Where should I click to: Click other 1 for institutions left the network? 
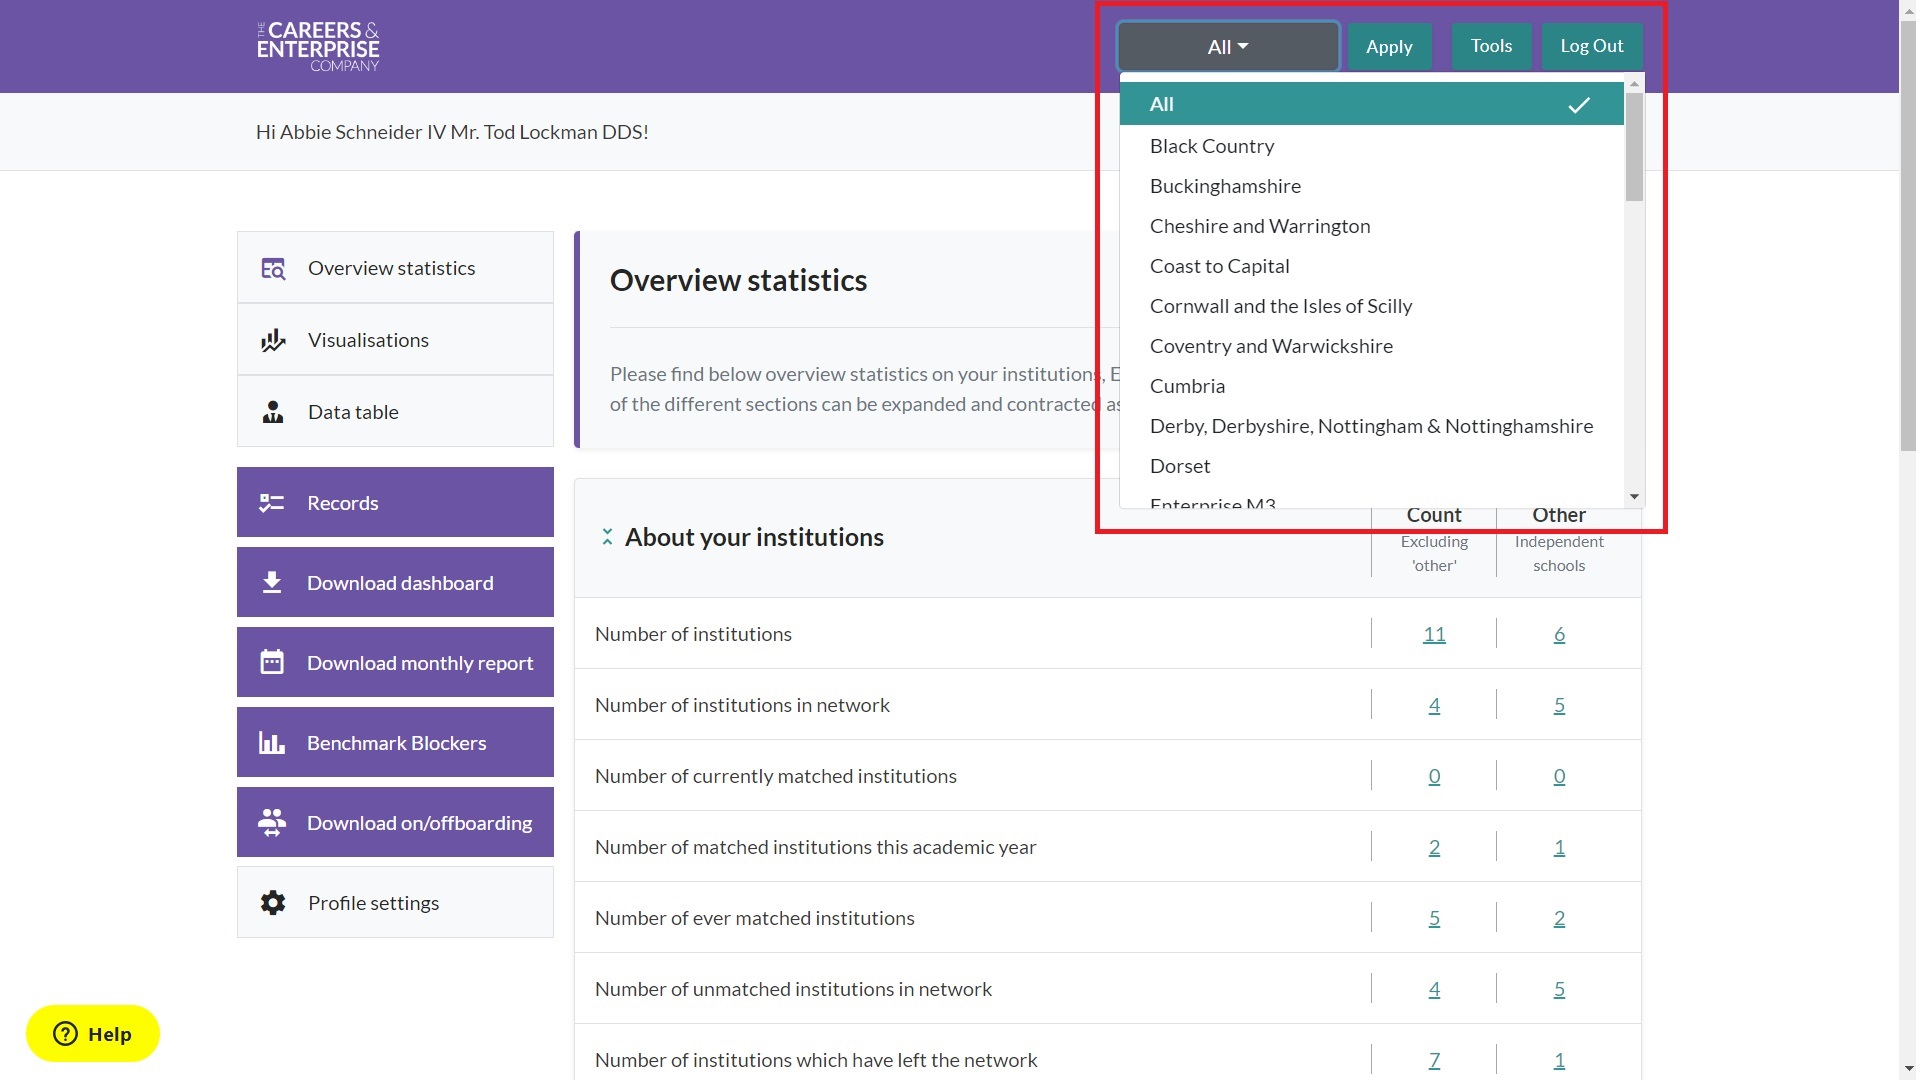coord(1559,1060)
